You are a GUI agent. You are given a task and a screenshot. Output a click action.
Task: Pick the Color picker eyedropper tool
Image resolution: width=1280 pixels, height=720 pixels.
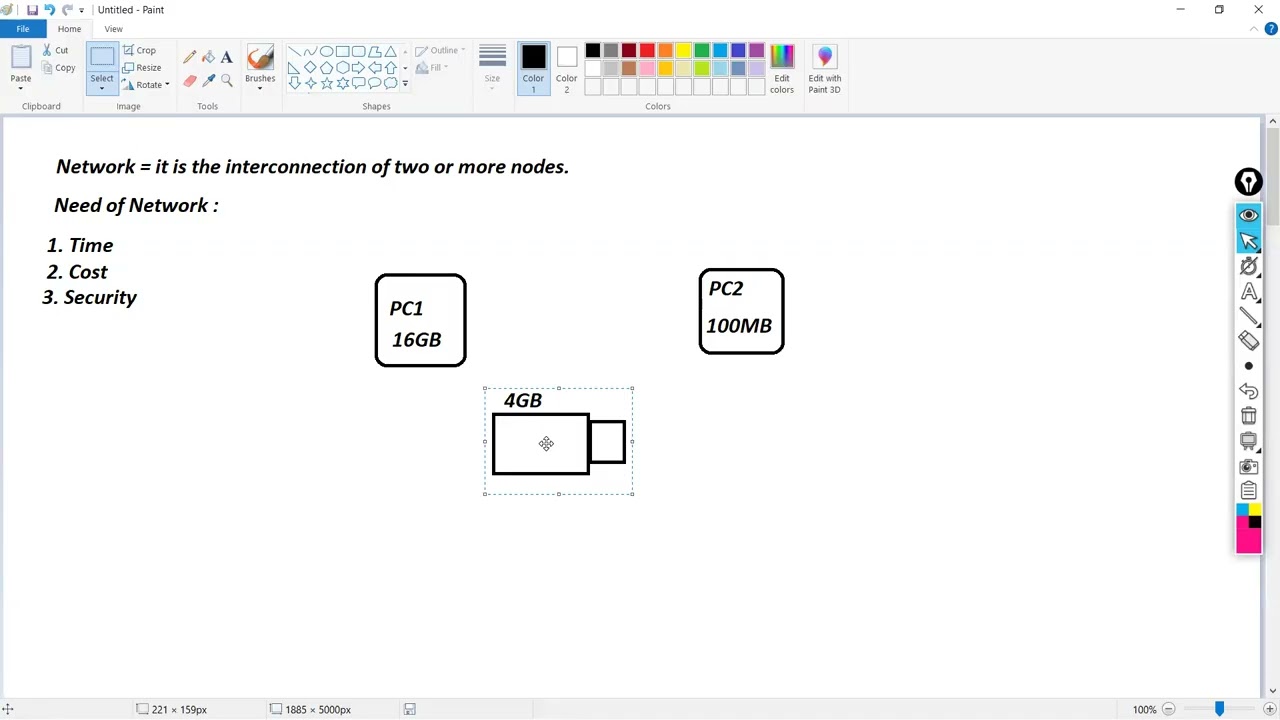208,81
